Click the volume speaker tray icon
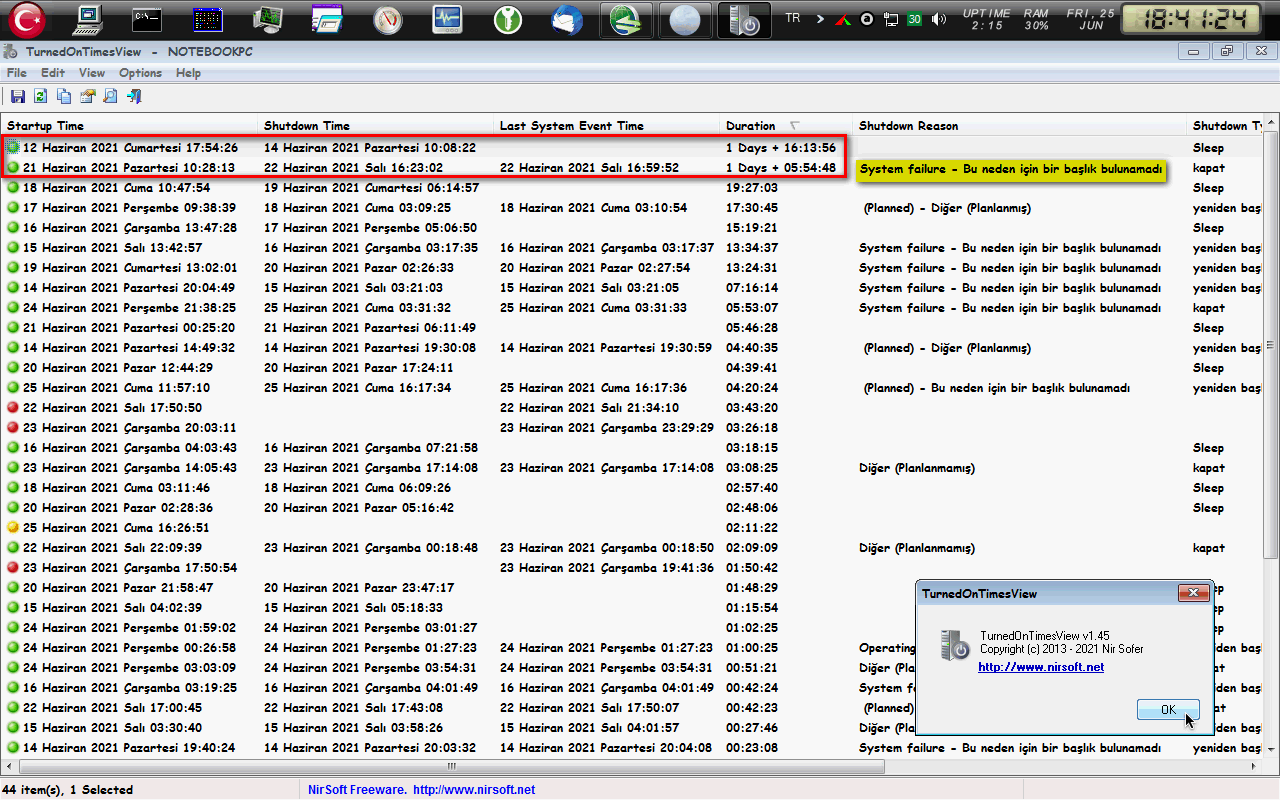Image resolution: width=1280 pixels, height=800 pixels. [x=938, y=19]
